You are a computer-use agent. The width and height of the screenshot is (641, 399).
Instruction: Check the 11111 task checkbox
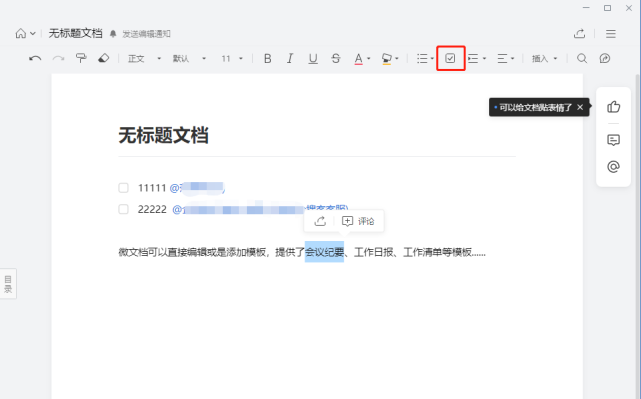pos(123,188)
